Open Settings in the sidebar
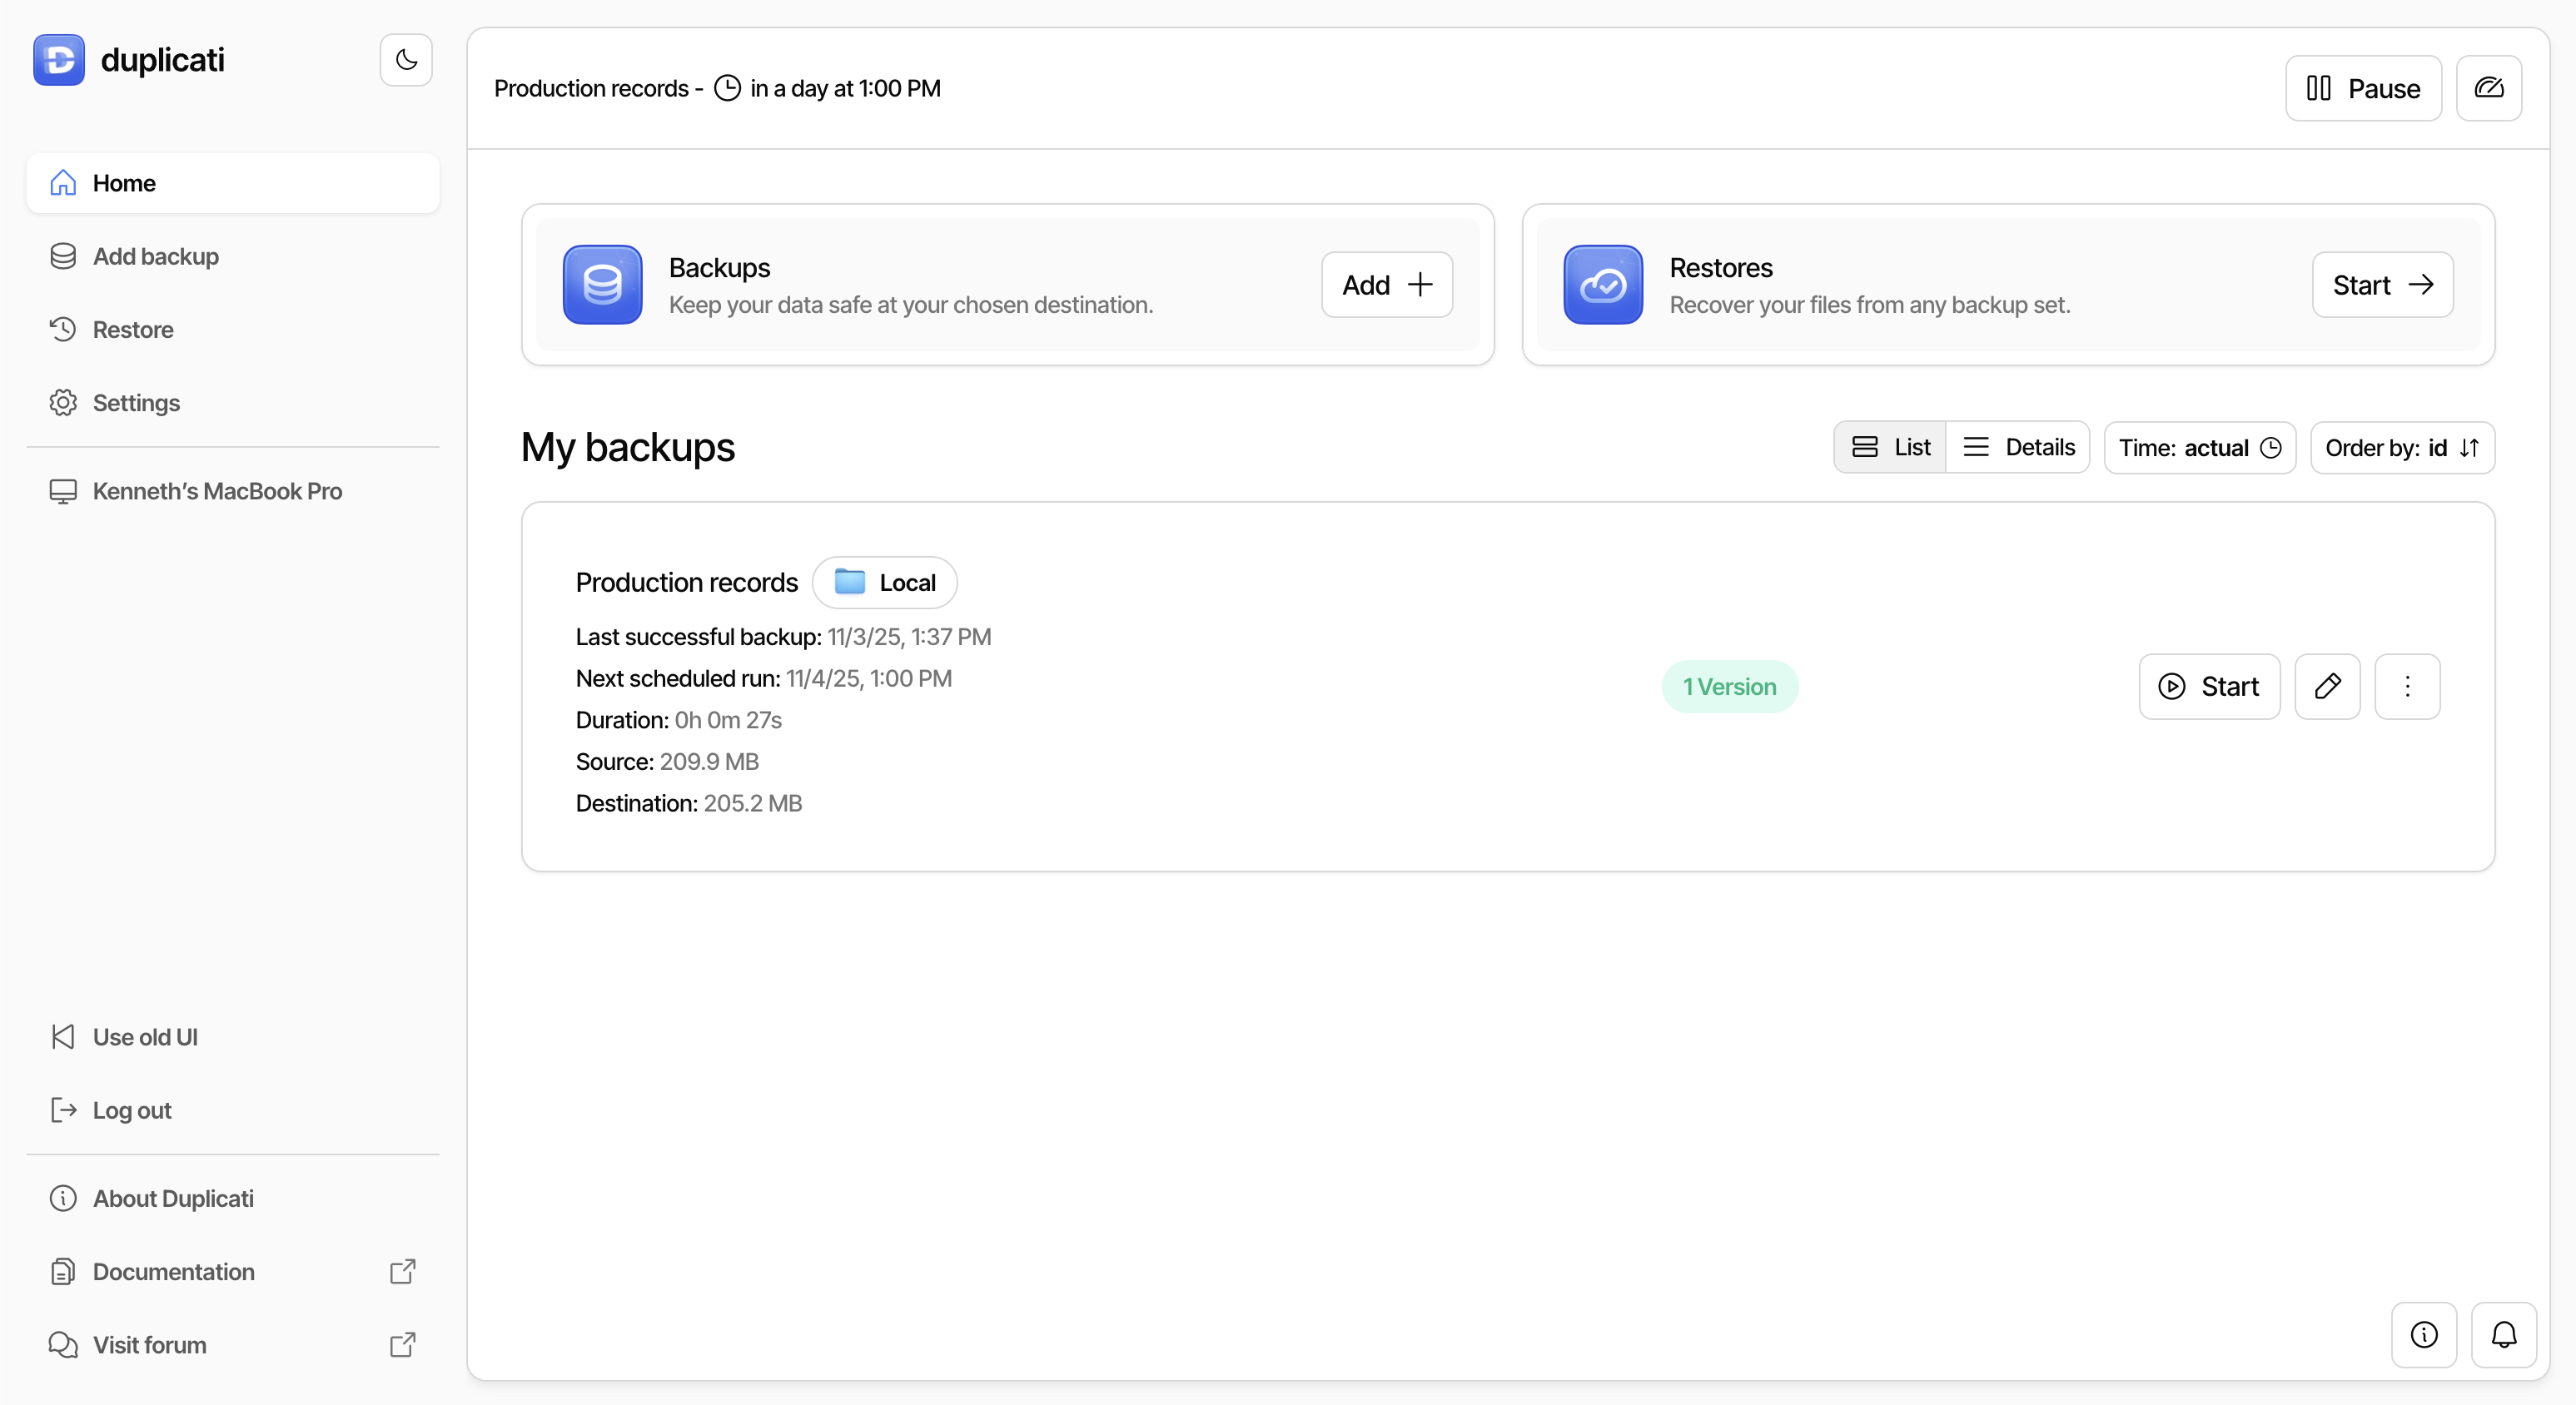This screenshot has width=2576, height=1405. pyautogui.click(x=136, y=402)
